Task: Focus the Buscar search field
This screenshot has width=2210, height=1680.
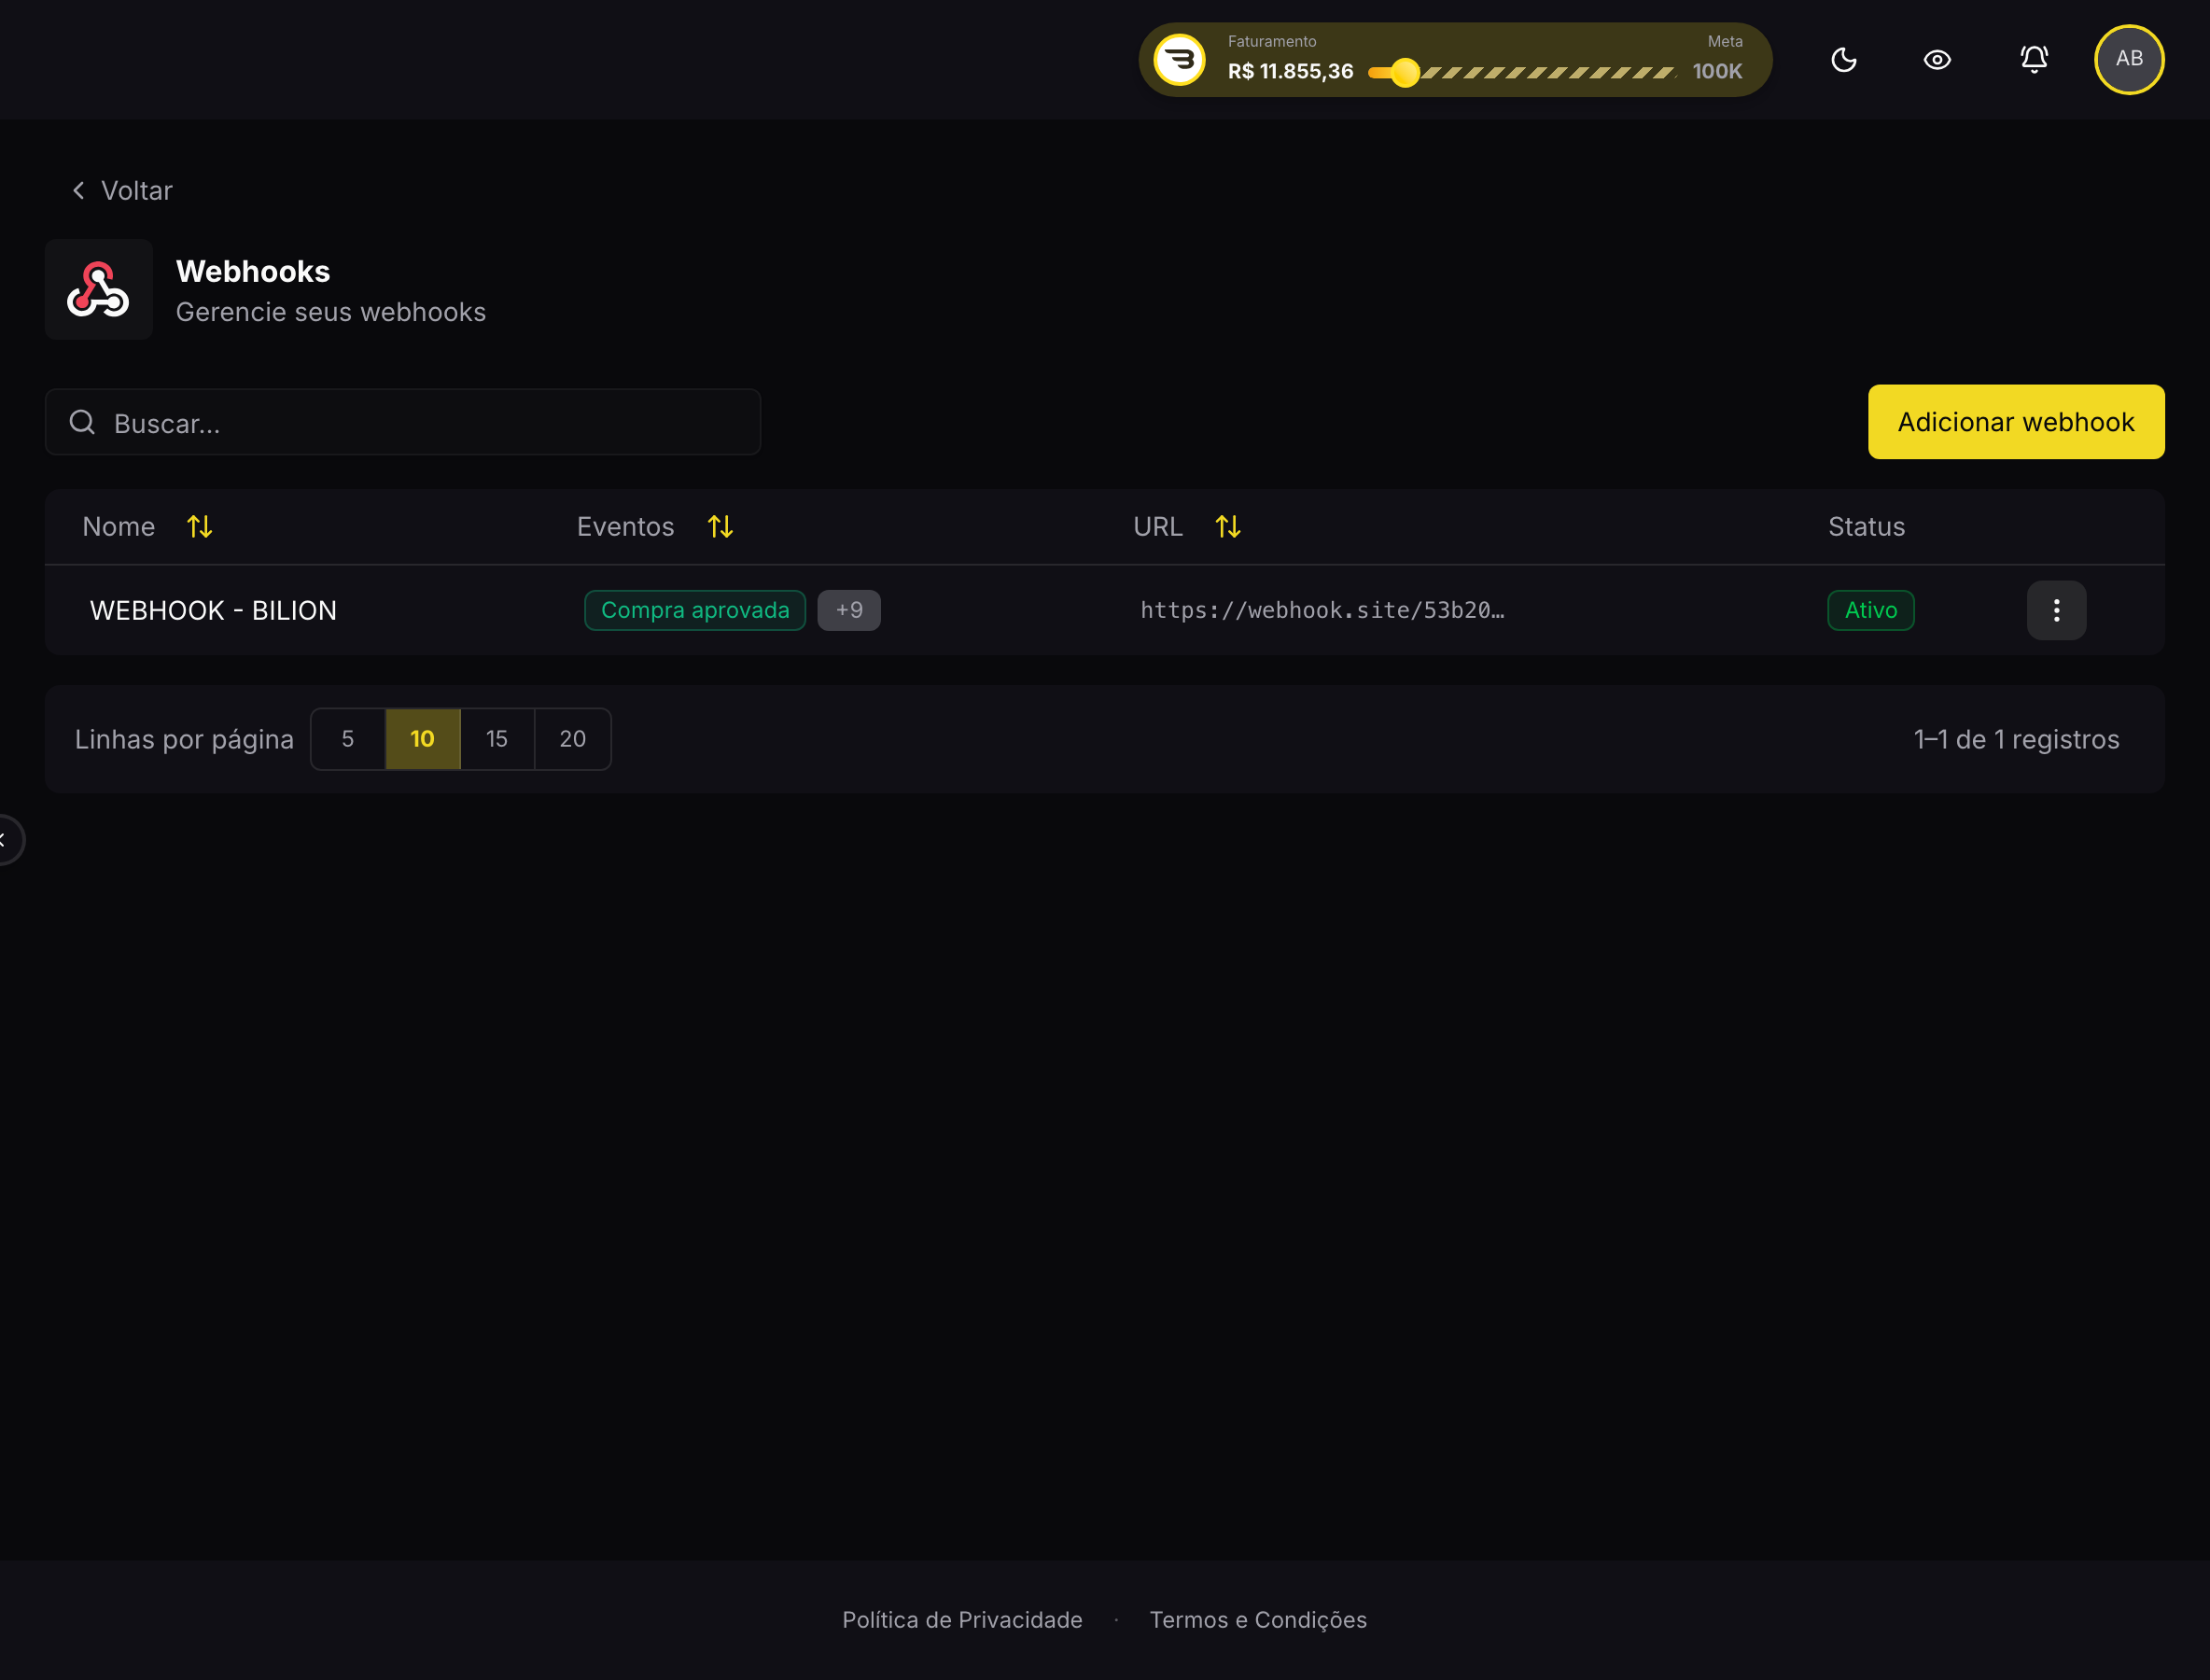Action: click(x=403, y=422)
